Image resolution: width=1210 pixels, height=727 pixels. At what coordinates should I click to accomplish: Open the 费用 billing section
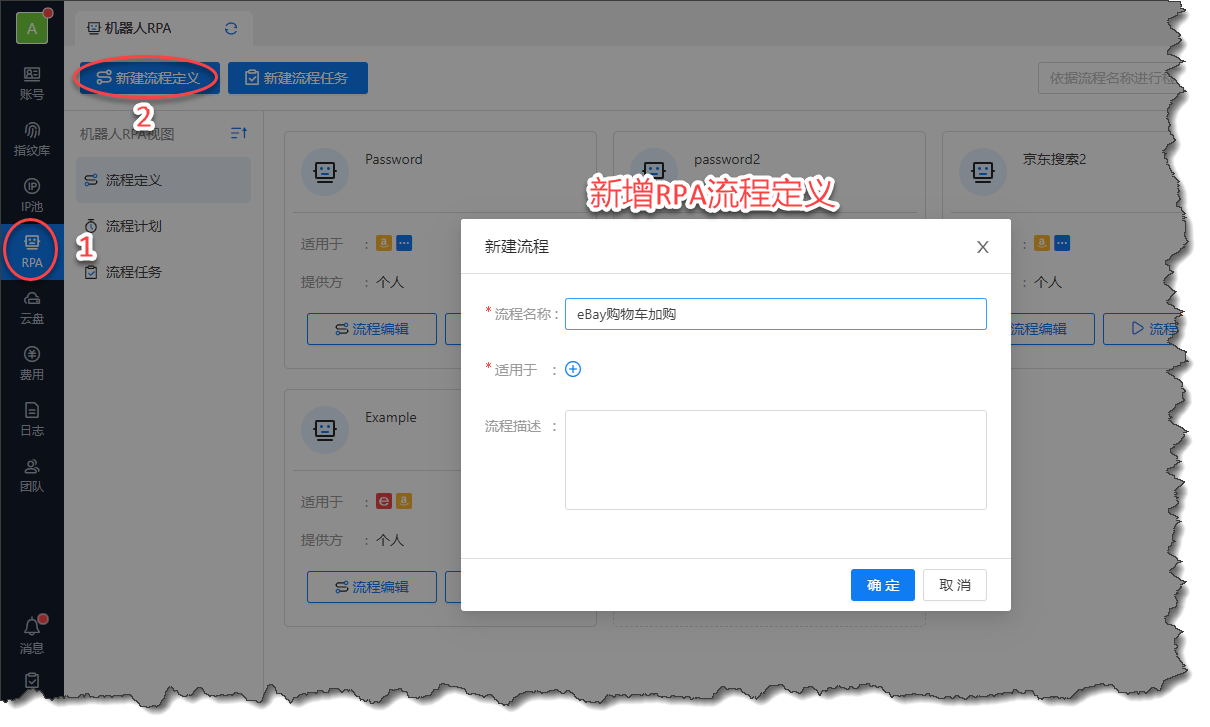click(x=32, y=364)
